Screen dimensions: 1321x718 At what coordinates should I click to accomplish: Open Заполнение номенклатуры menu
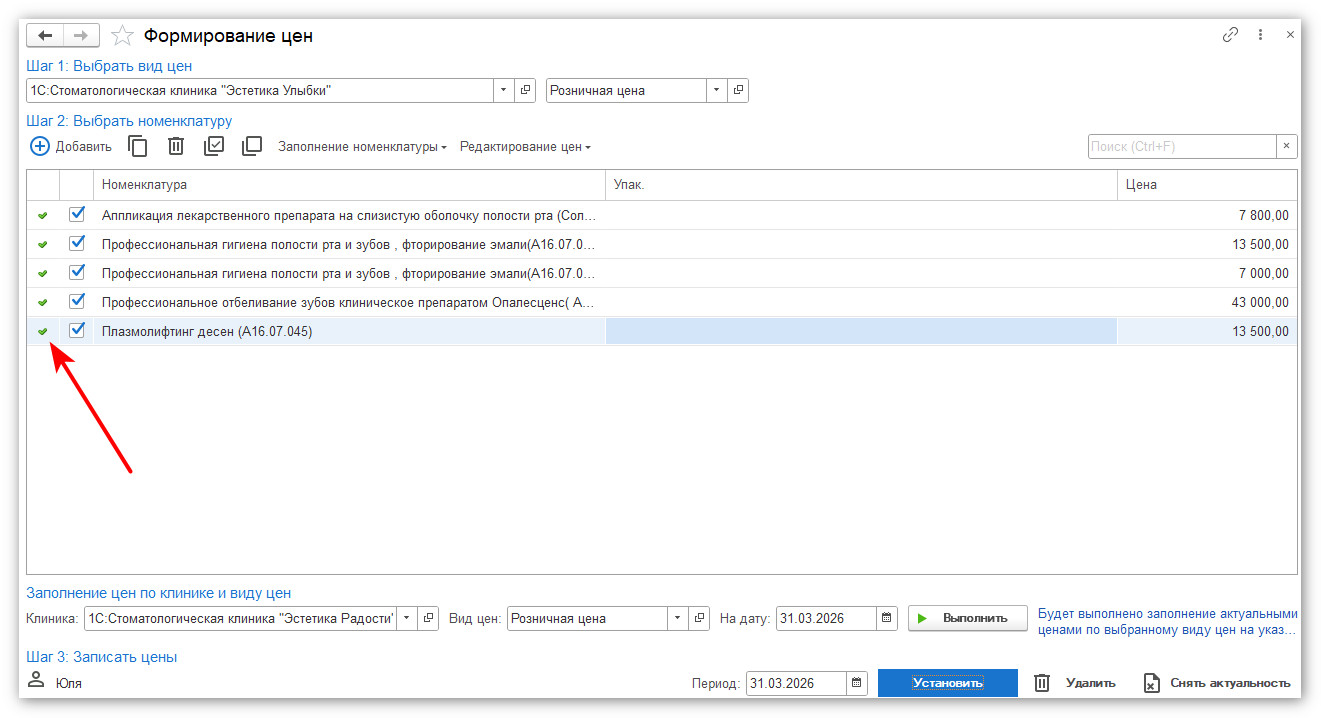tap(361, 147)
